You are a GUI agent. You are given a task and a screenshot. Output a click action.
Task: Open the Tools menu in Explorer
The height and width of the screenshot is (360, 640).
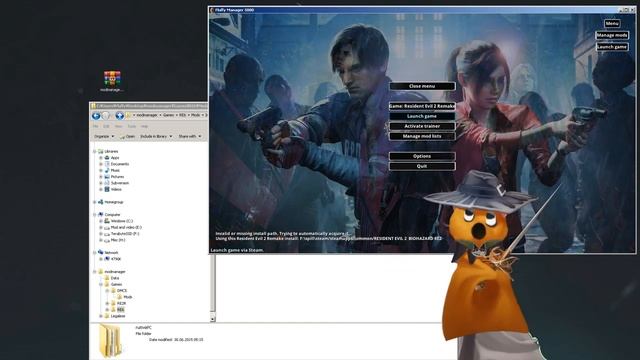[x=132, y=126]
